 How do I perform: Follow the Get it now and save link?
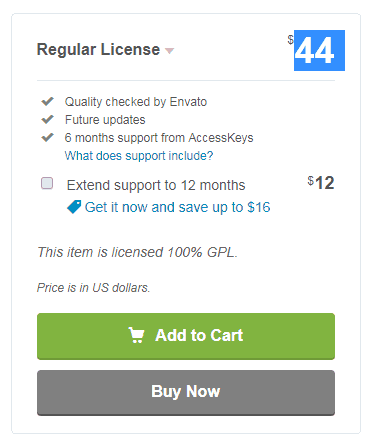(177, 207)
